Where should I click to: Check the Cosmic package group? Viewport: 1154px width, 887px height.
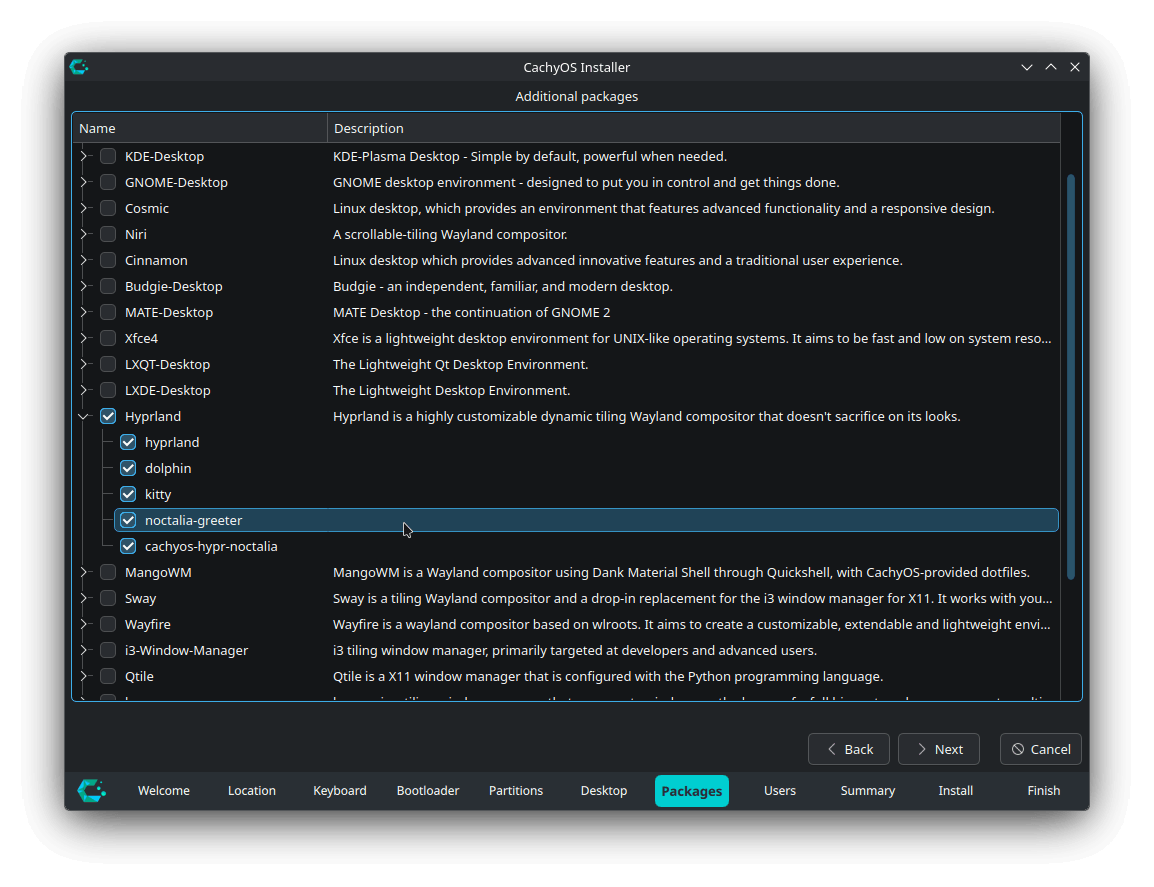pyautogui.click(x=108, y=208)
